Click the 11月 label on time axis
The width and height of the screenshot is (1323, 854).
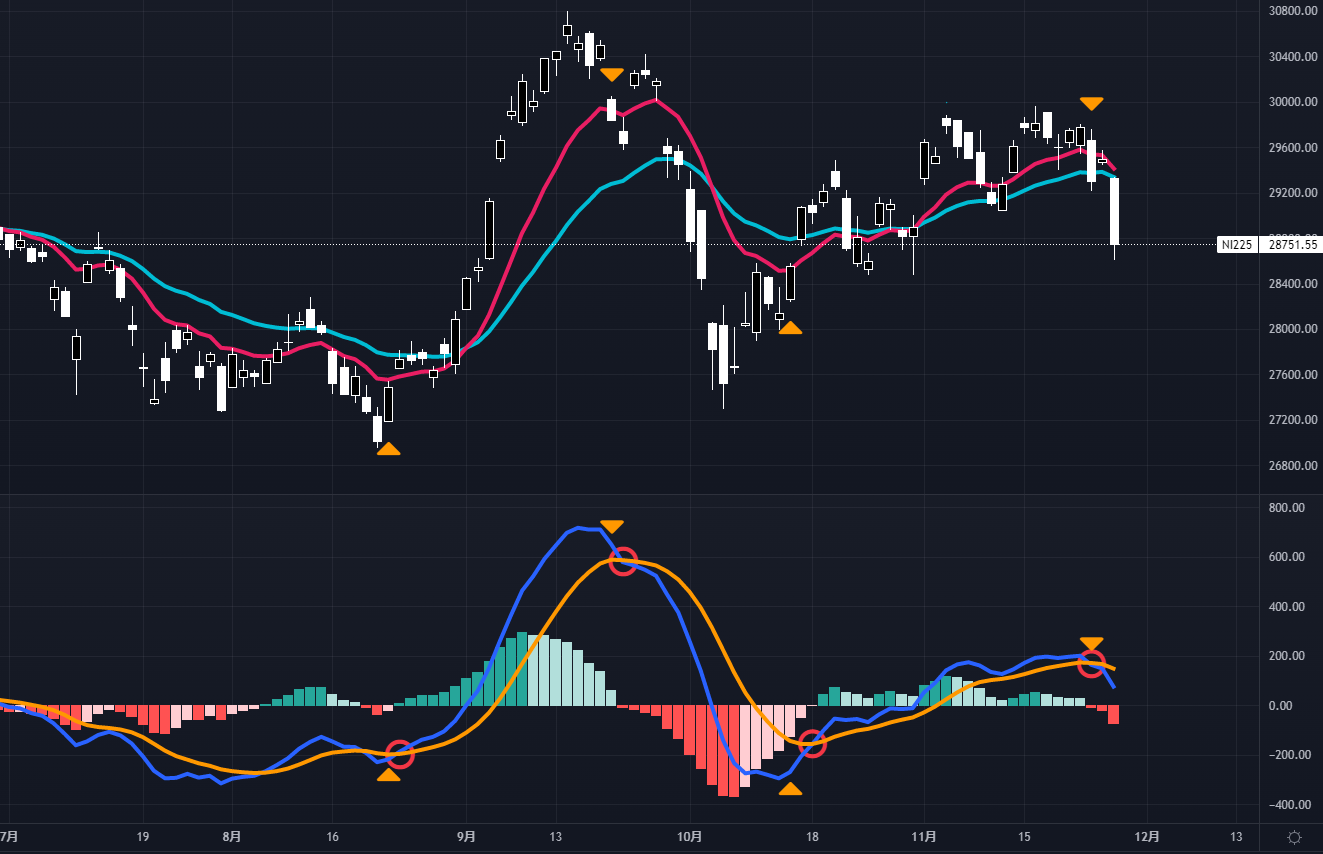(925, 837)
